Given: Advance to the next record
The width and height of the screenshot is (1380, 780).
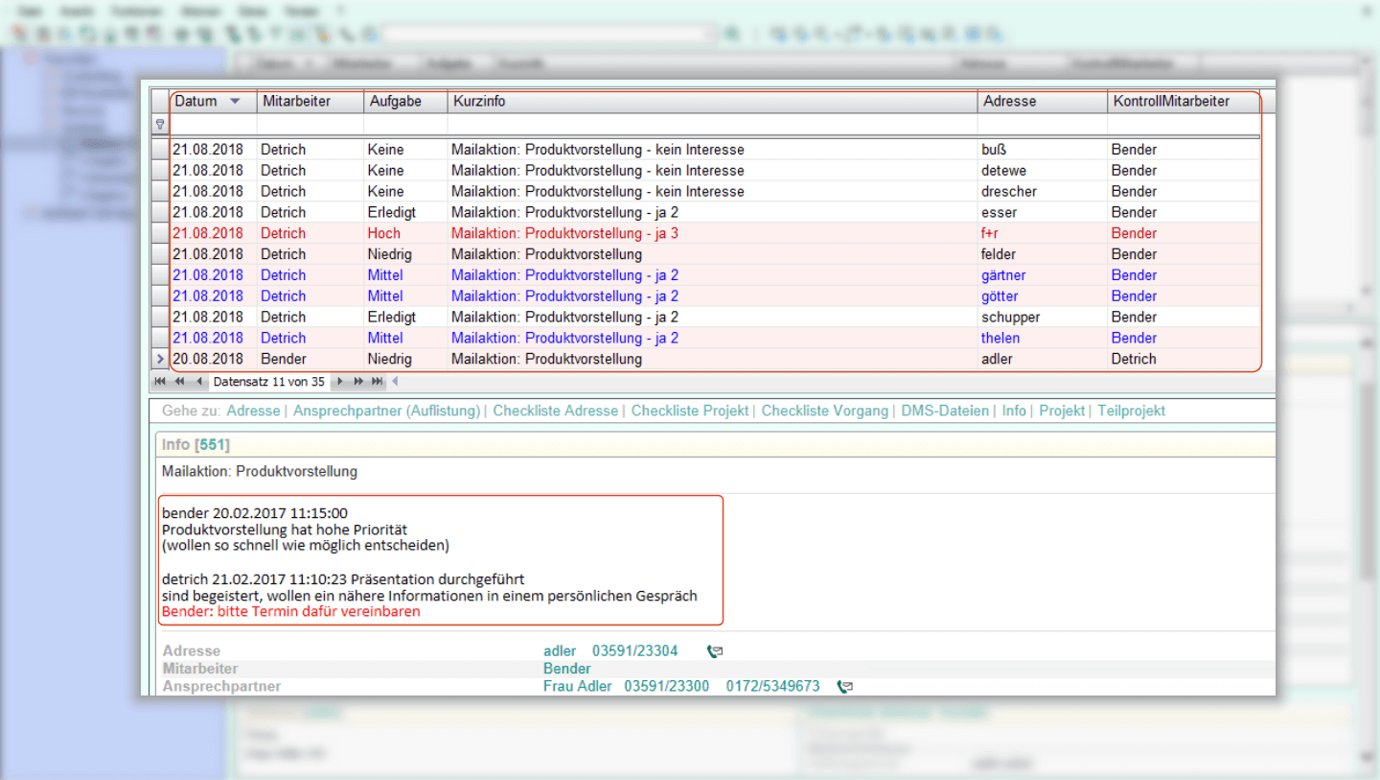Looking at the screenshot, I should pyautogui.click(x=340, y=382).
